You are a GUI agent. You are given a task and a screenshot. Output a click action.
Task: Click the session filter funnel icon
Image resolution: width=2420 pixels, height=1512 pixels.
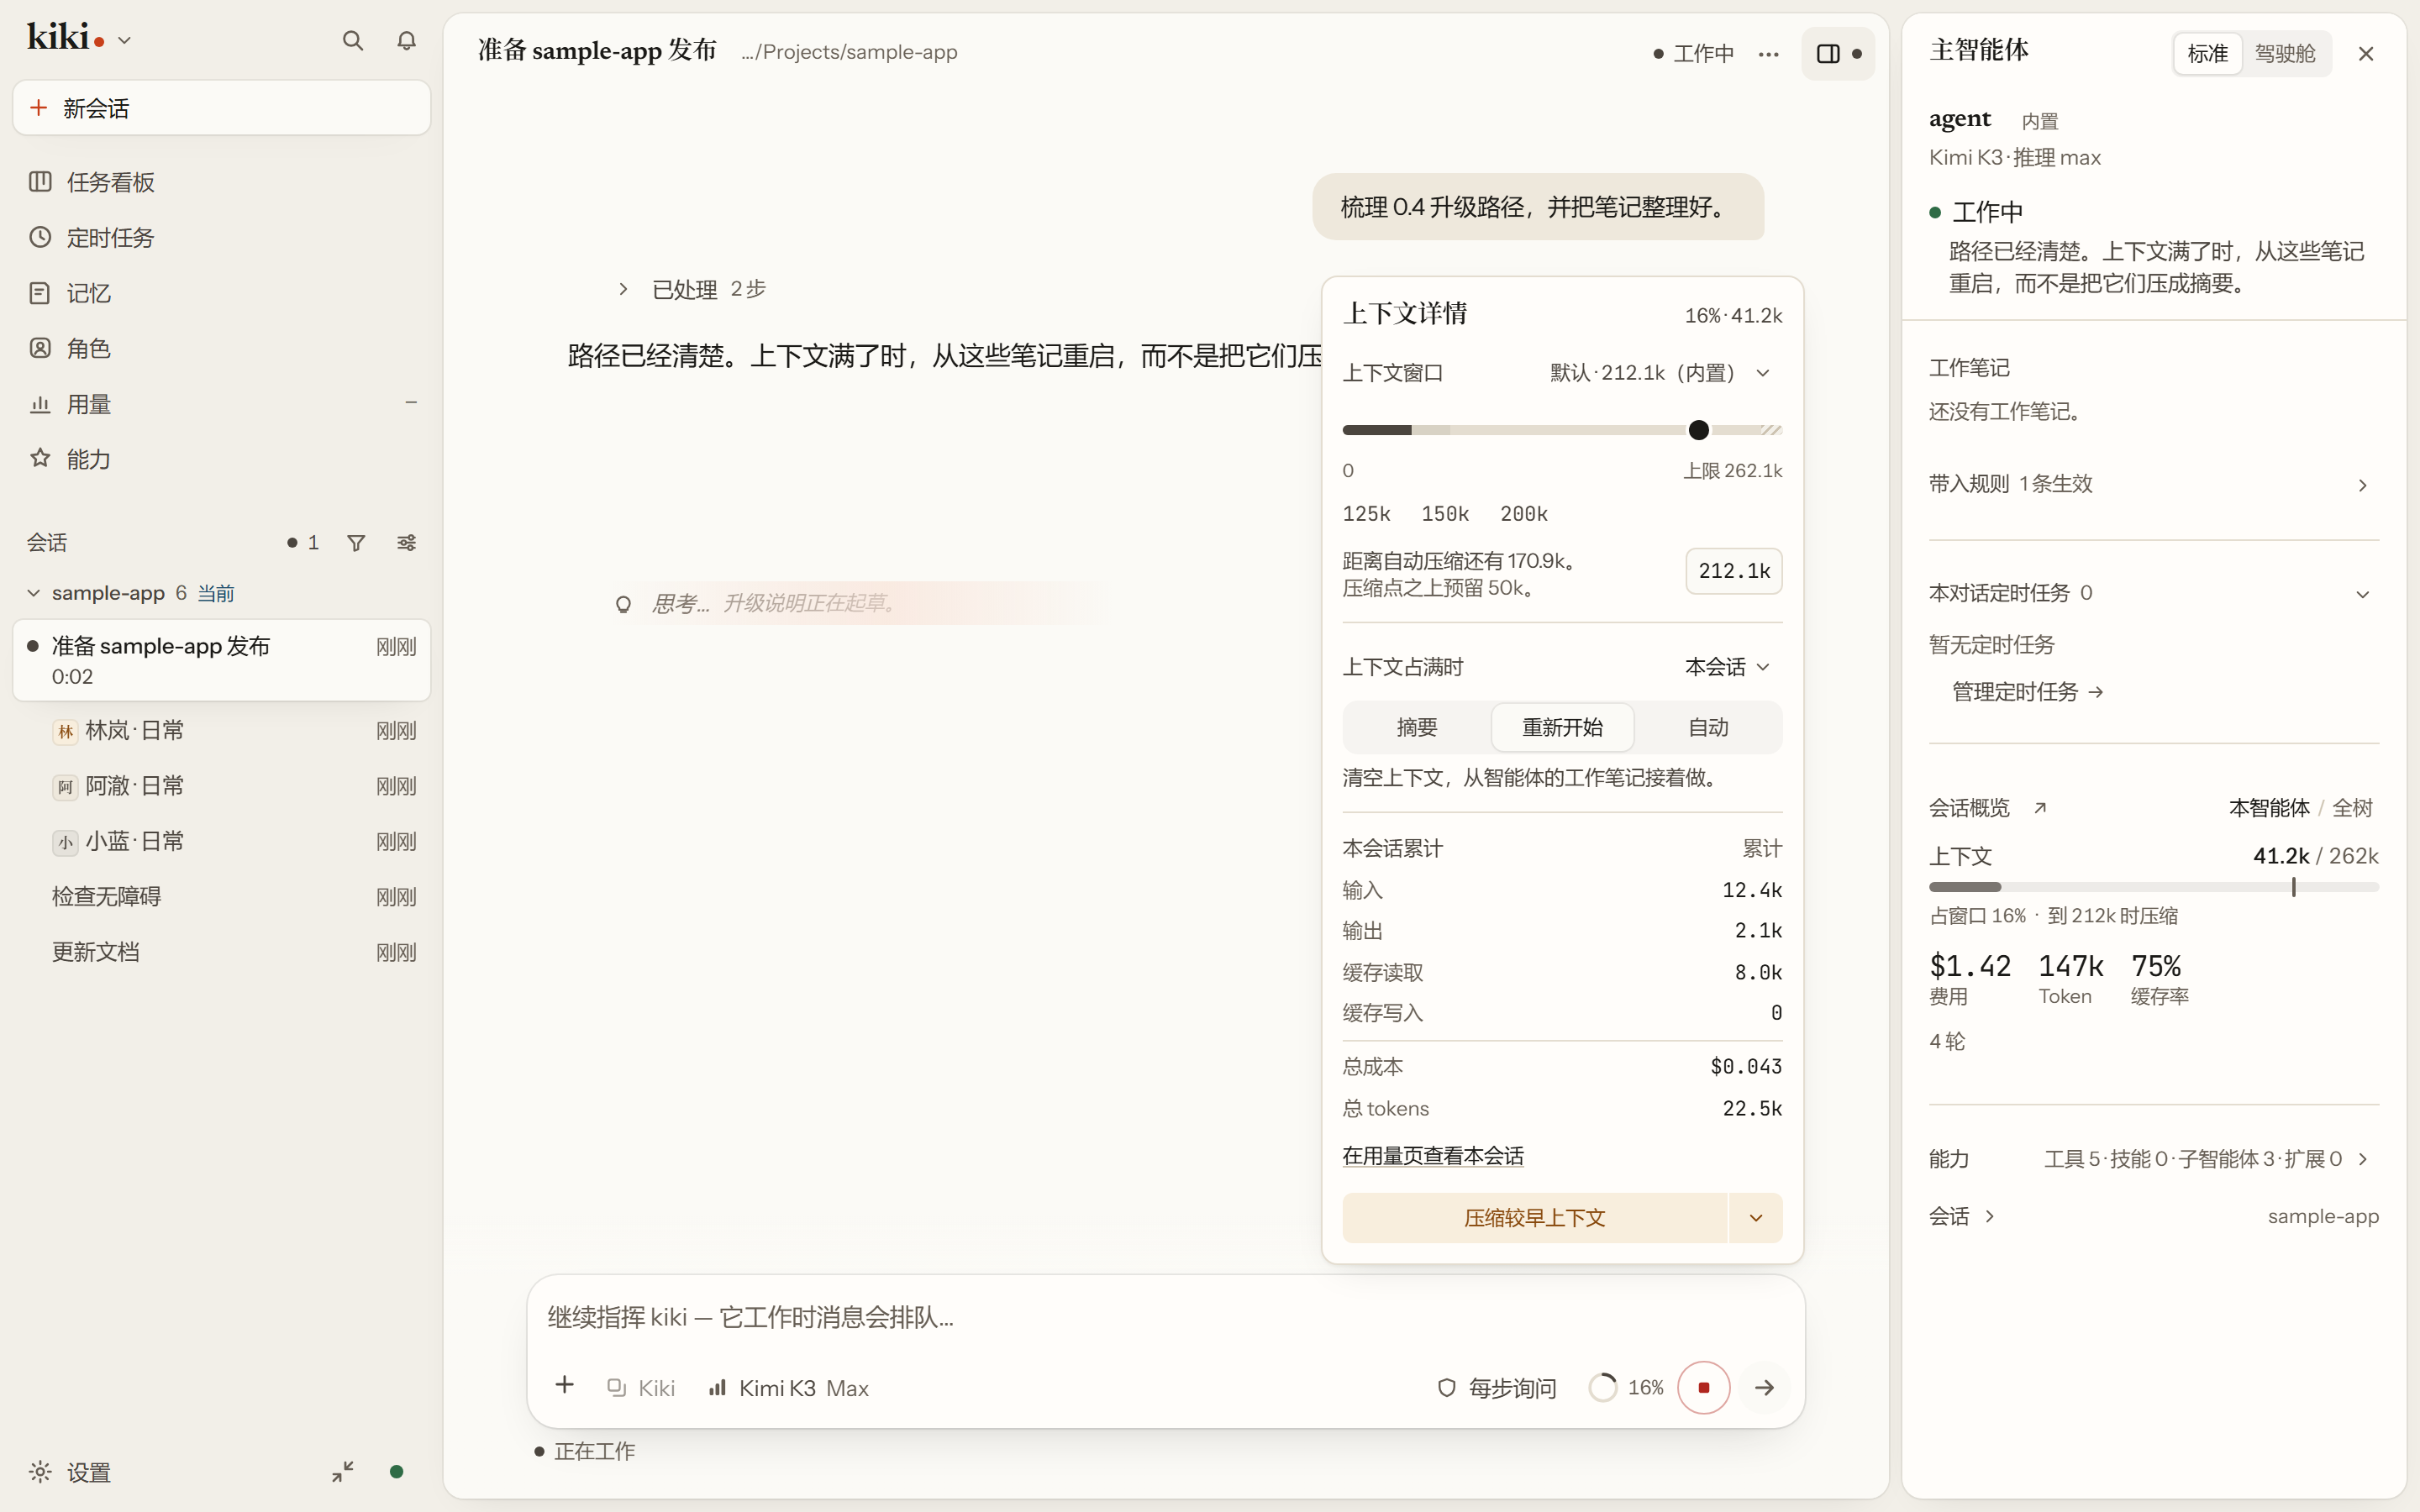[356, 543]
